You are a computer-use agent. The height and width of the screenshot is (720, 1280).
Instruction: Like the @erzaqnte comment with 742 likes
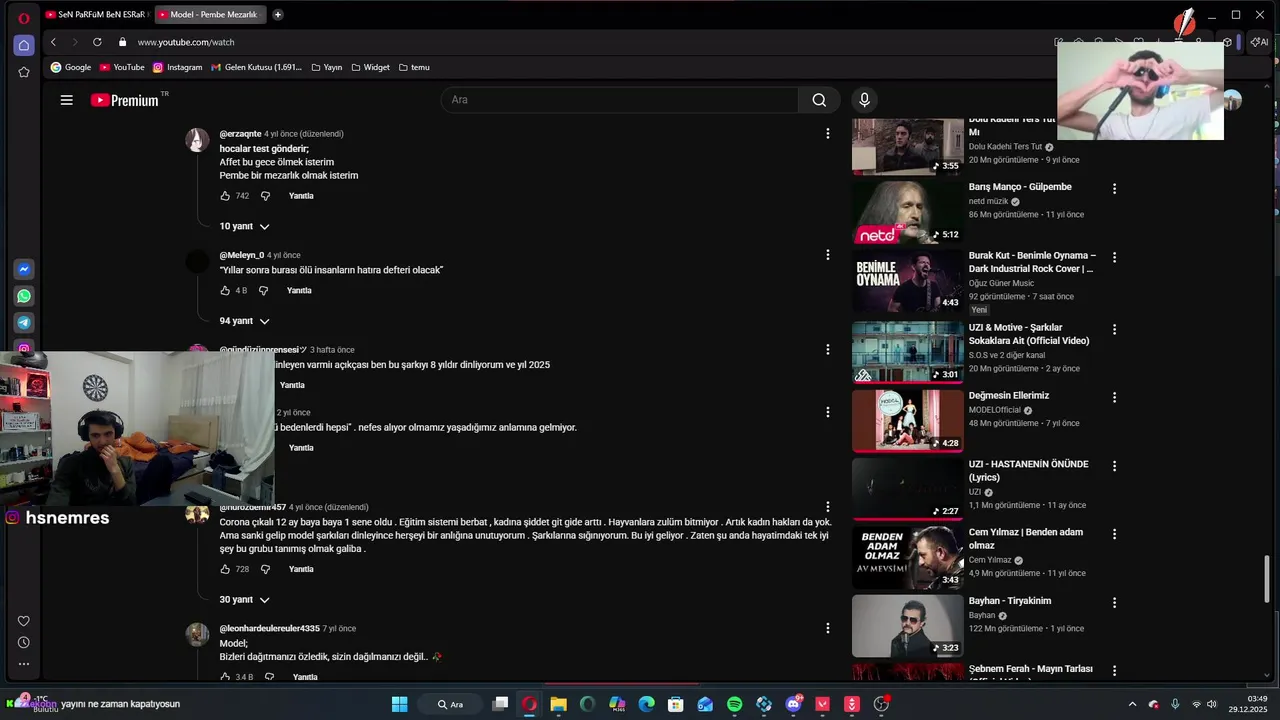tap(225, 196)
